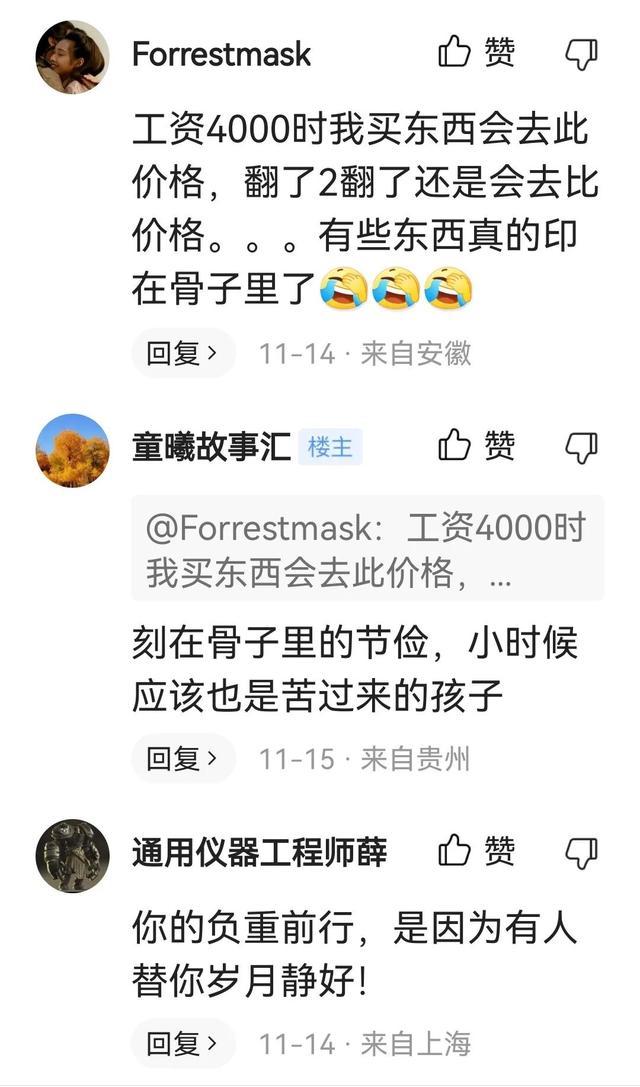
Task: Expand the quoted @Forrestmask comment box
Action: (x=367, y=548)
